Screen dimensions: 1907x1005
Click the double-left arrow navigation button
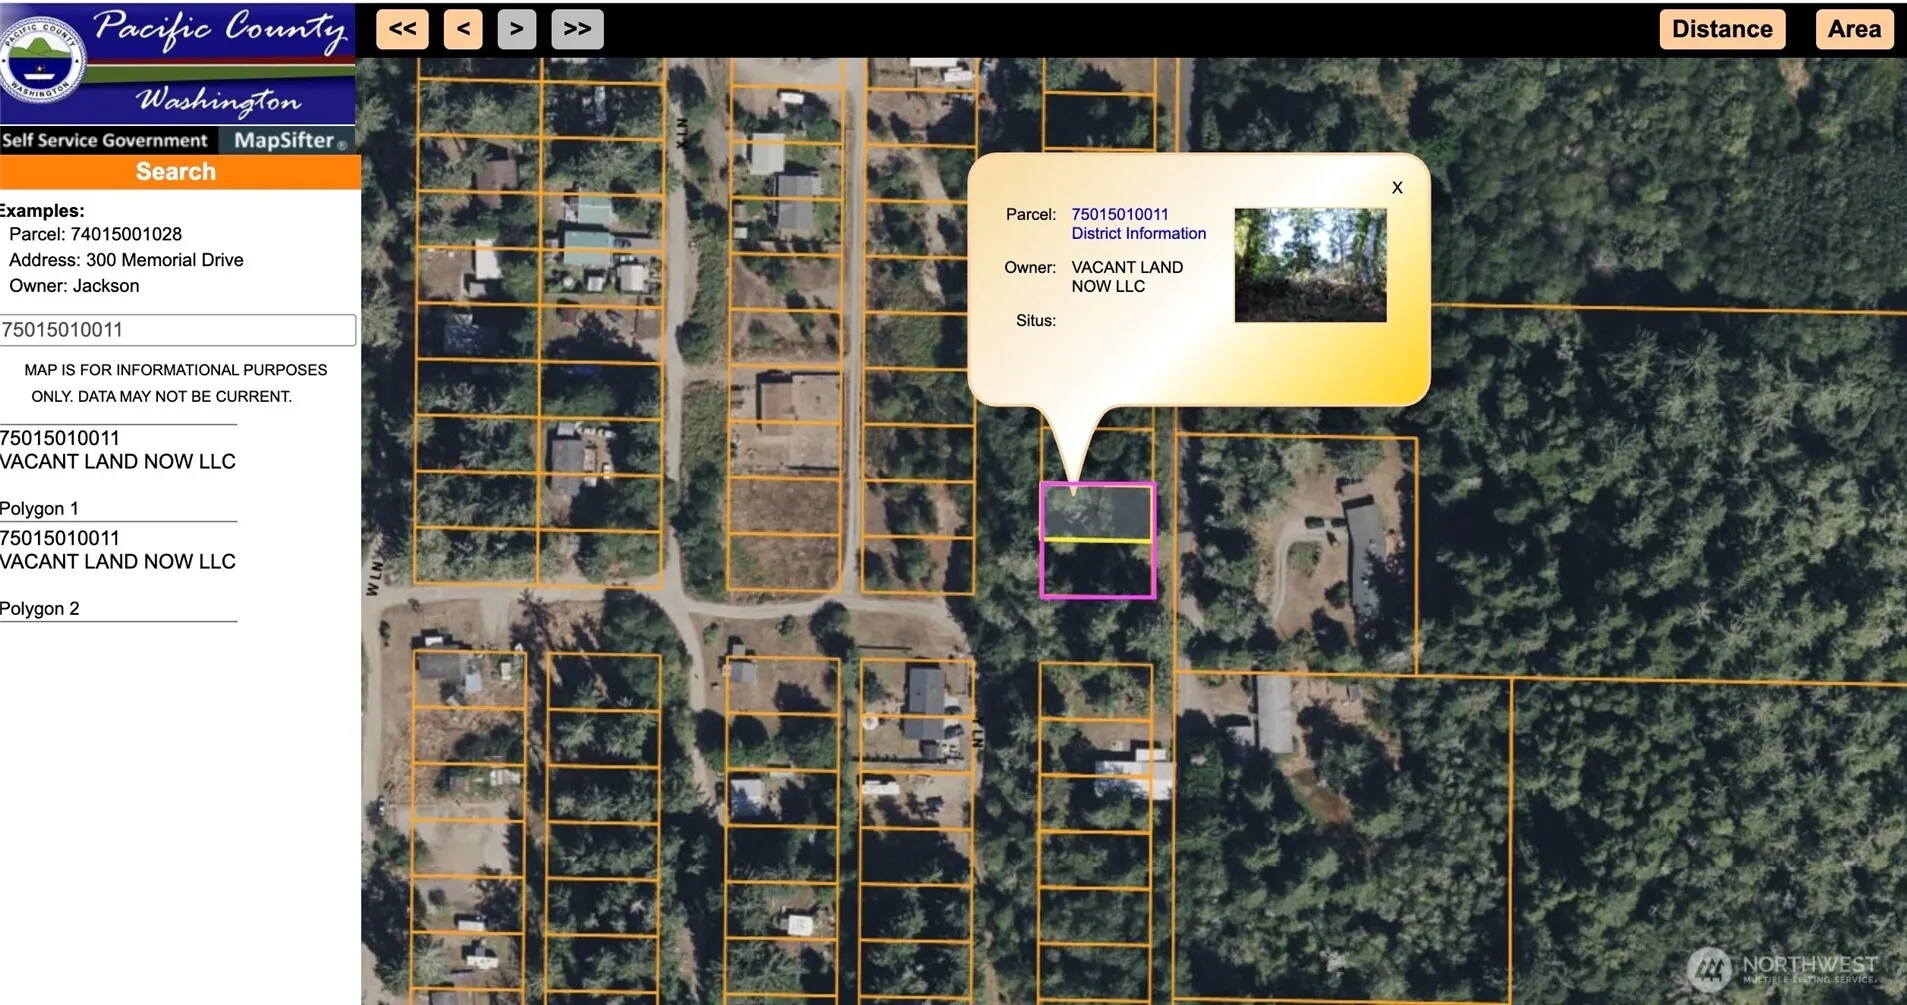(402, 29)
